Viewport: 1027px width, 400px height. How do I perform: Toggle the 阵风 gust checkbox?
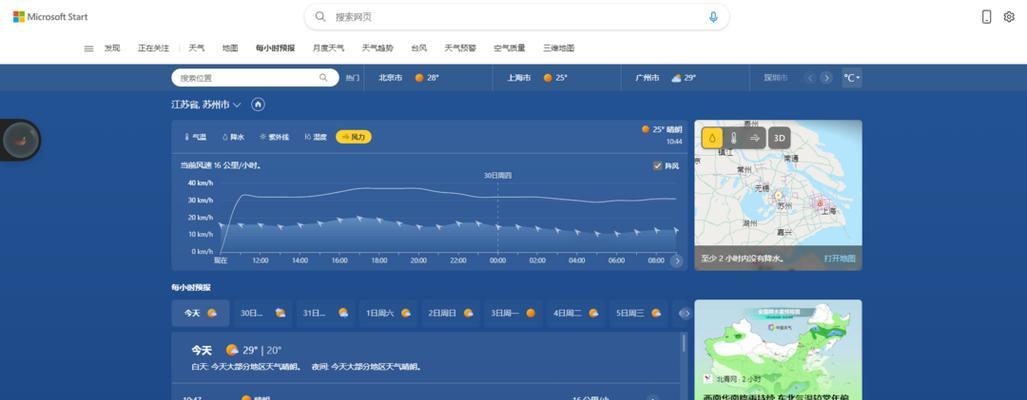pos(658,166)
